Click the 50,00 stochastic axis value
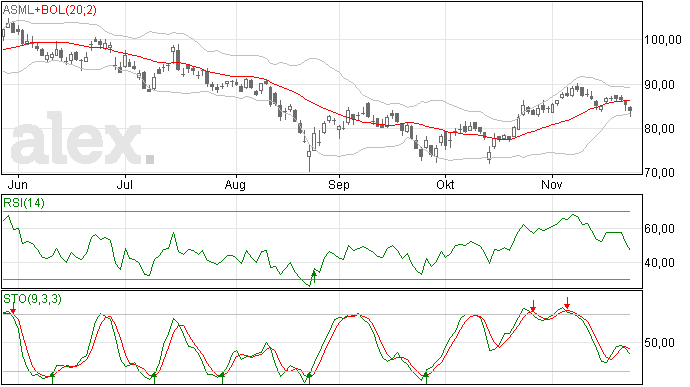 click(660, 343)
